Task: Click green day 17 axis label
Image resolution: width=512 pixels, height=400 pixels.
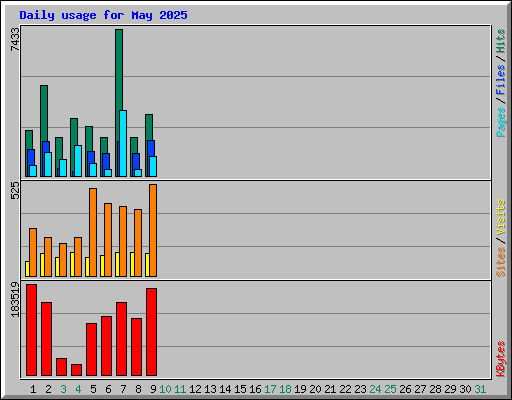Action: [x=270, y=389]
